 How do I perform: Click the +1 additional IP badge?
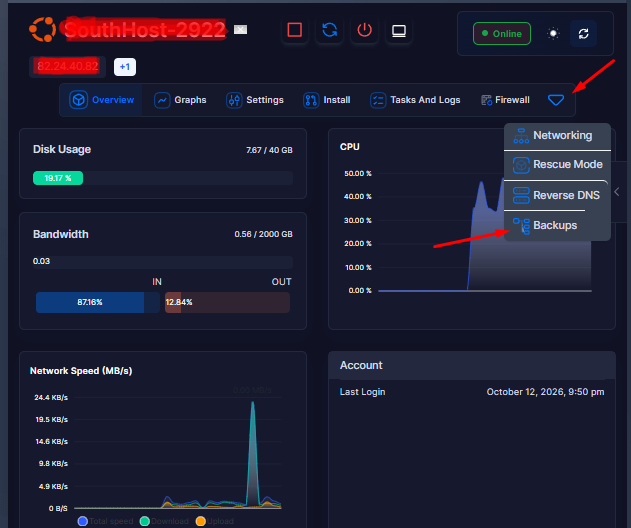pos(125,67)
